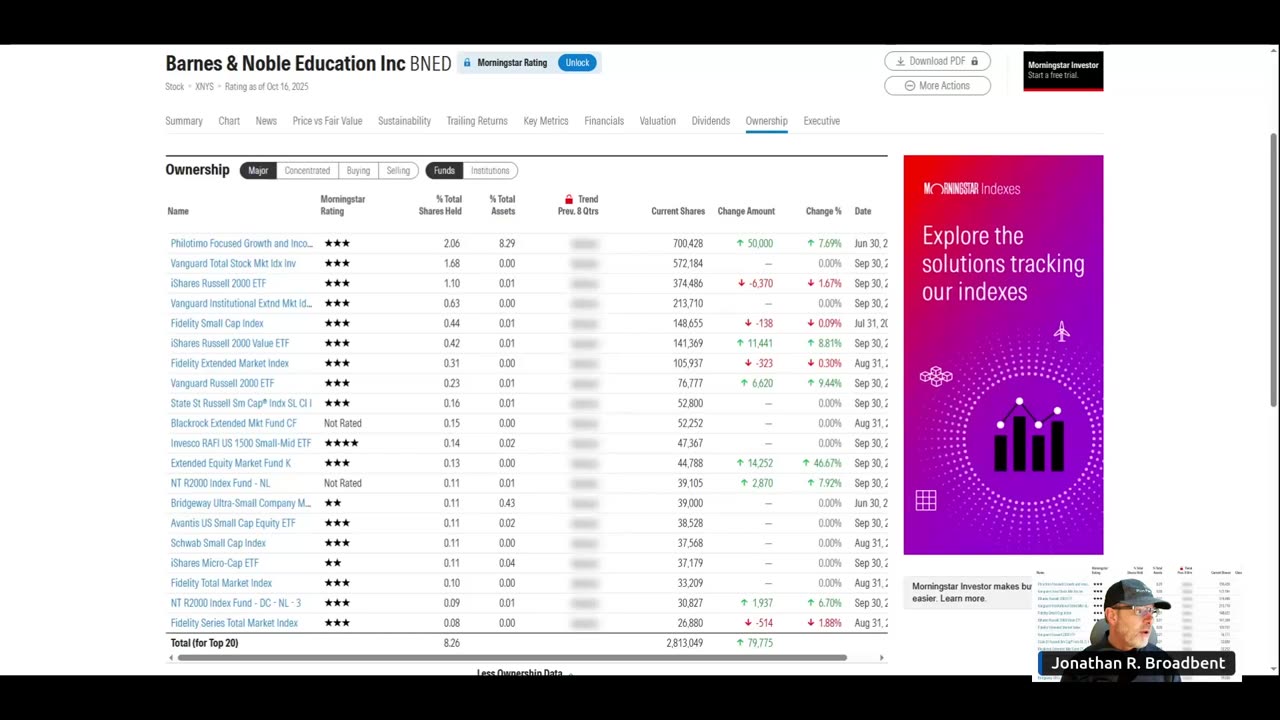Open Schwab Small Cap Index link

(218, 543)
